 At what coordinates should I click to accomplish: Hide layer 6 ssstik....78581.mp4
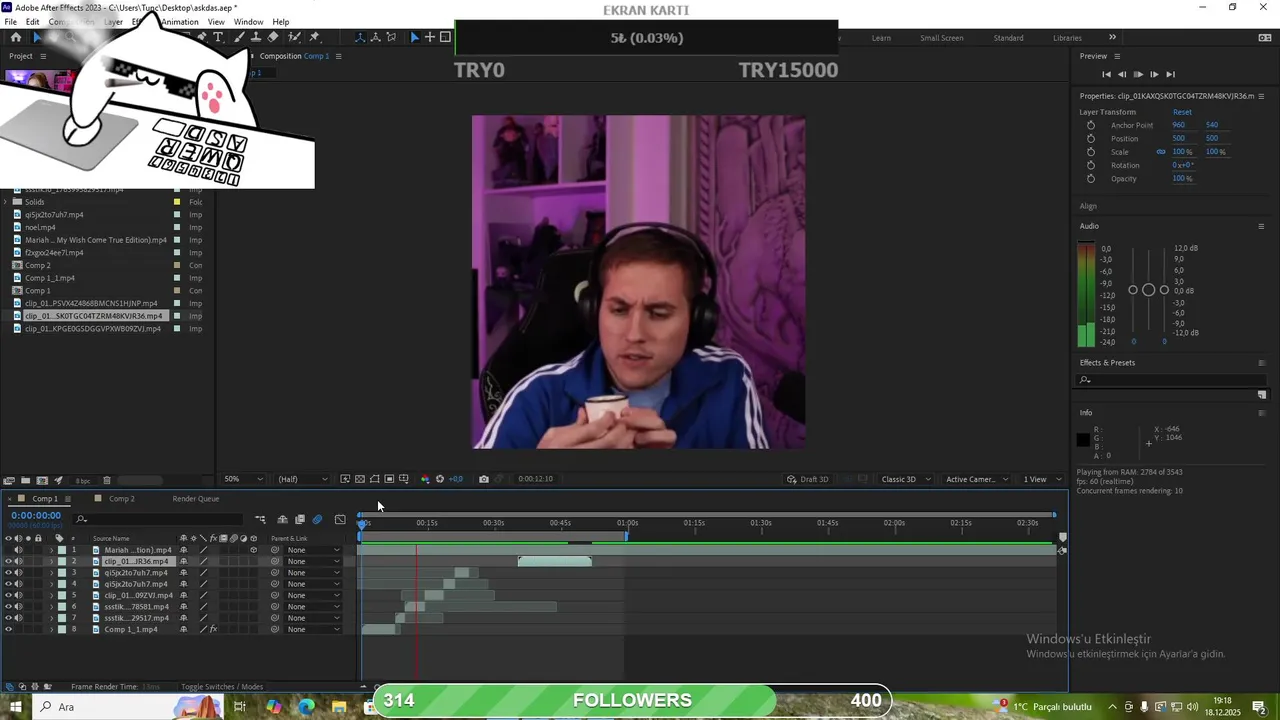(8, 607)
